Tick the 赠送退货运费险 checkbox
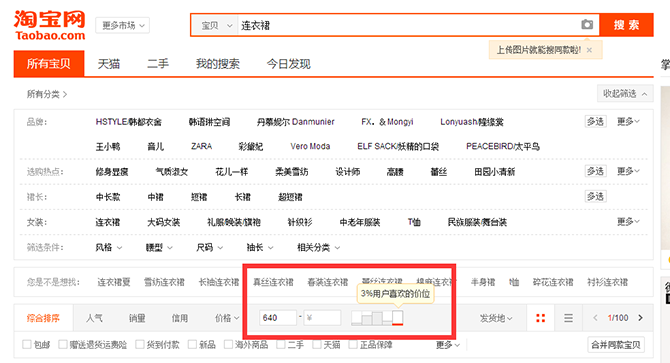Screen dimensions: 670x363 [63, 344]
